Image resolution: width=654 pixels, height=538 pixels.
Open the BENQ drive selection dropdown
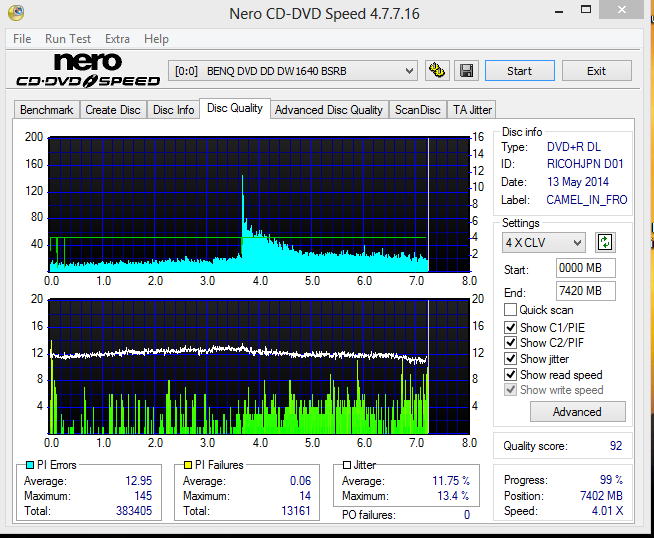click(293, 71)
